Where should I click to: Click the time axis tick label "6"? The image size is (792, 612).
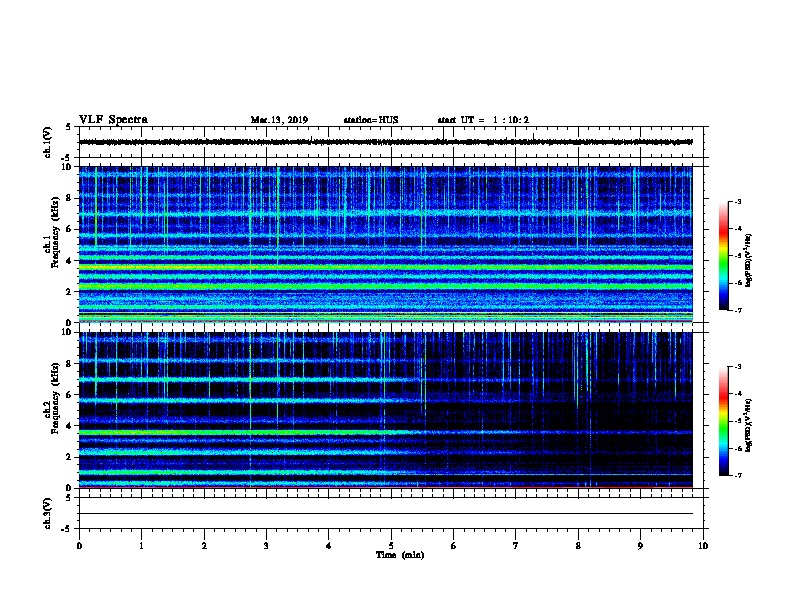coord(454,546)
